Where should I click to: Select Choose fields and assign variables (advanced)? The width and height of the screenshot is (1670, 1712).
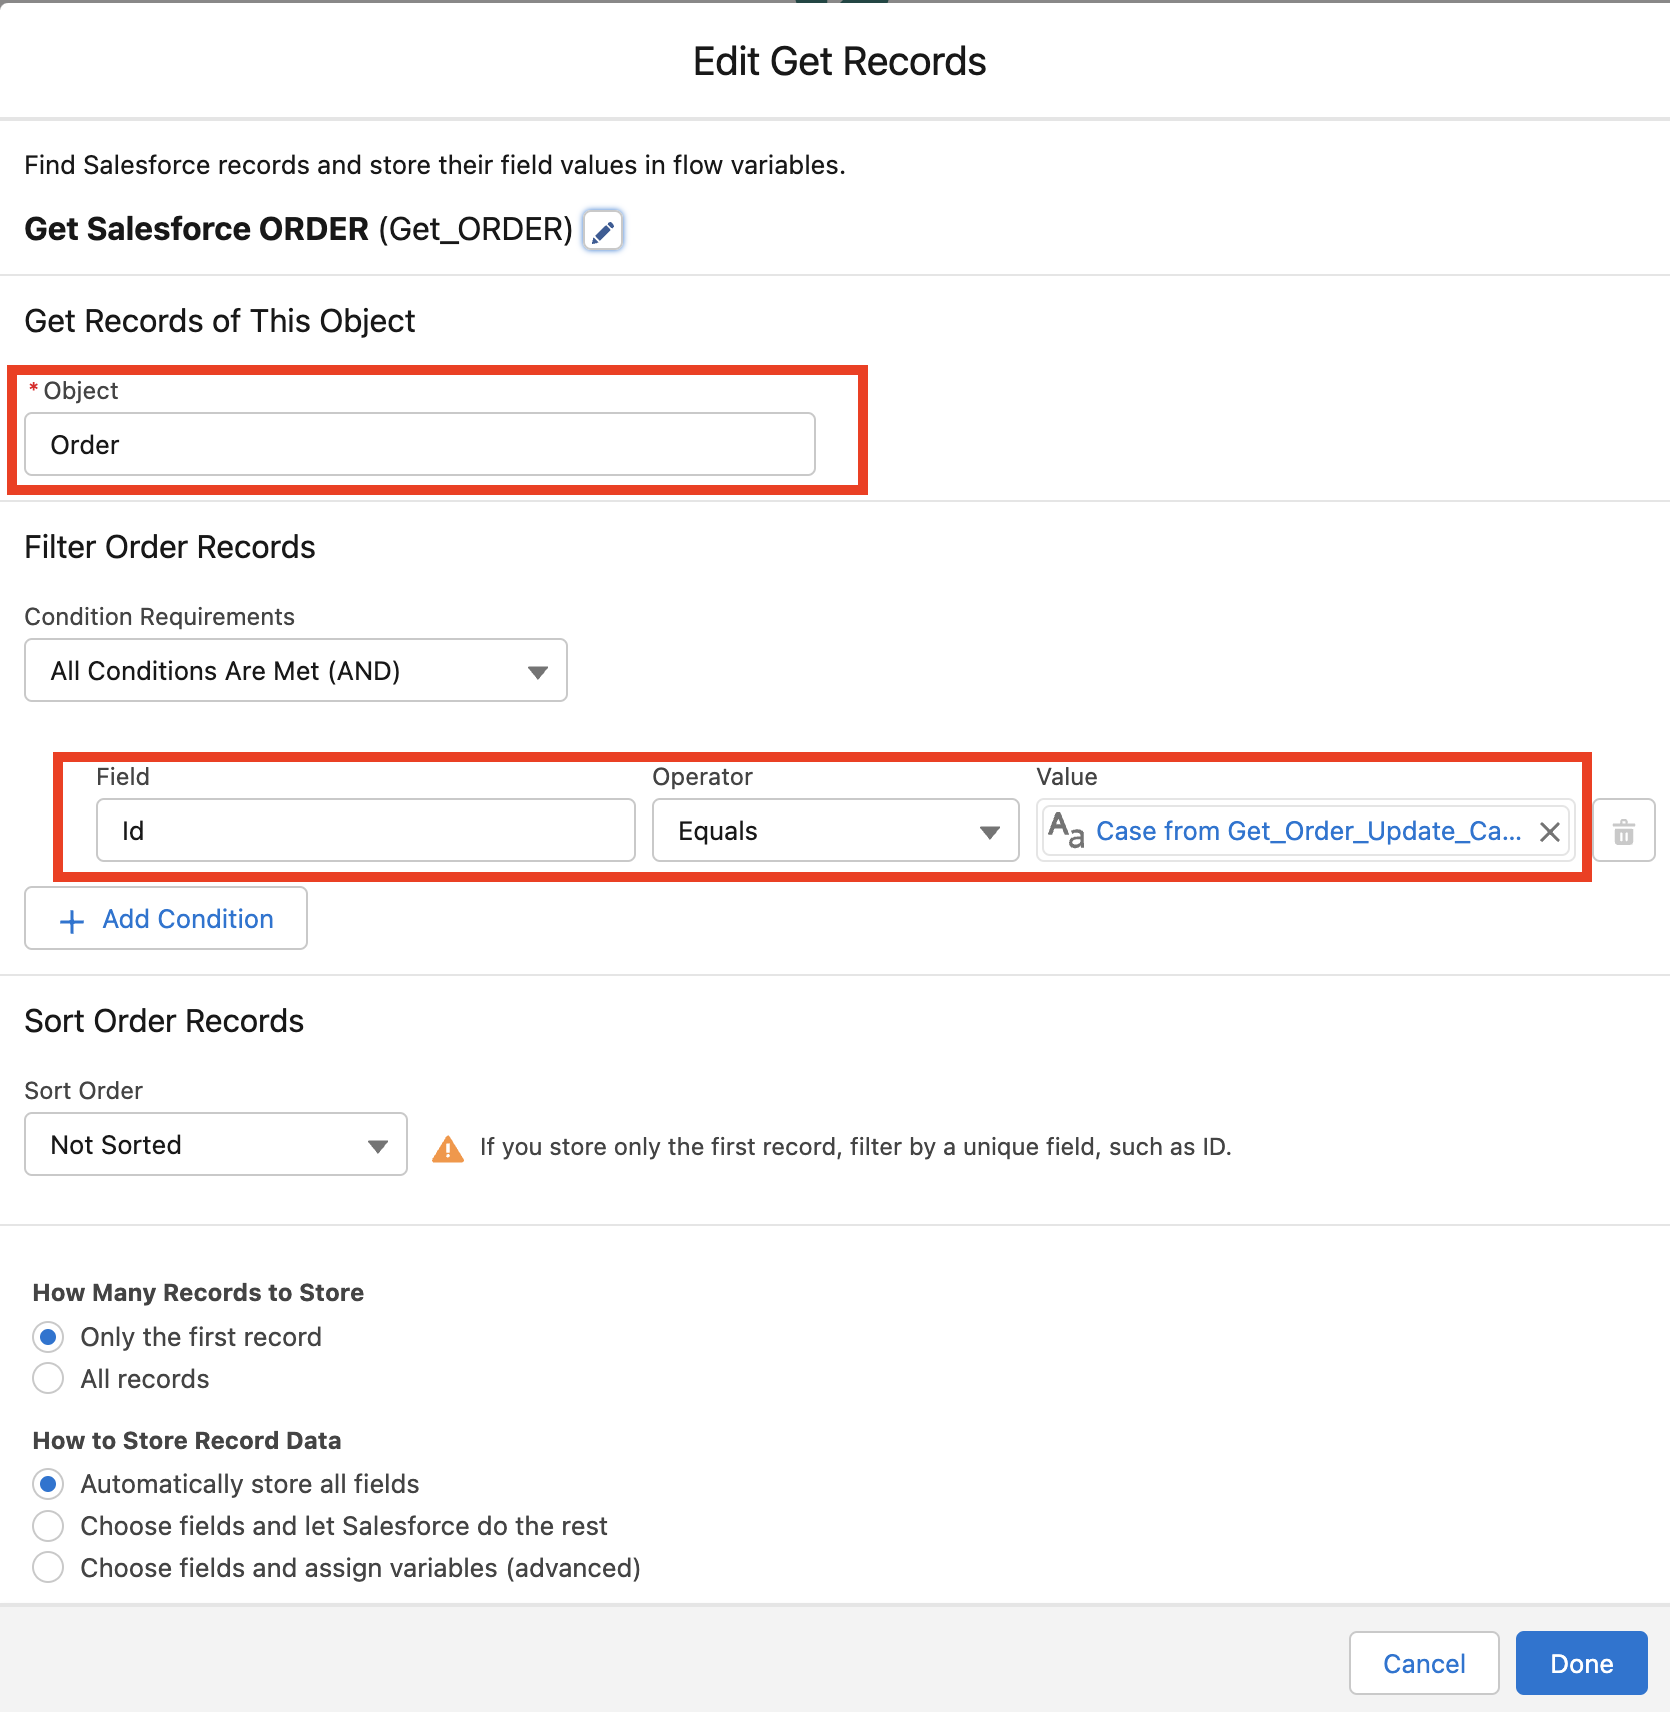(48, 1568)
